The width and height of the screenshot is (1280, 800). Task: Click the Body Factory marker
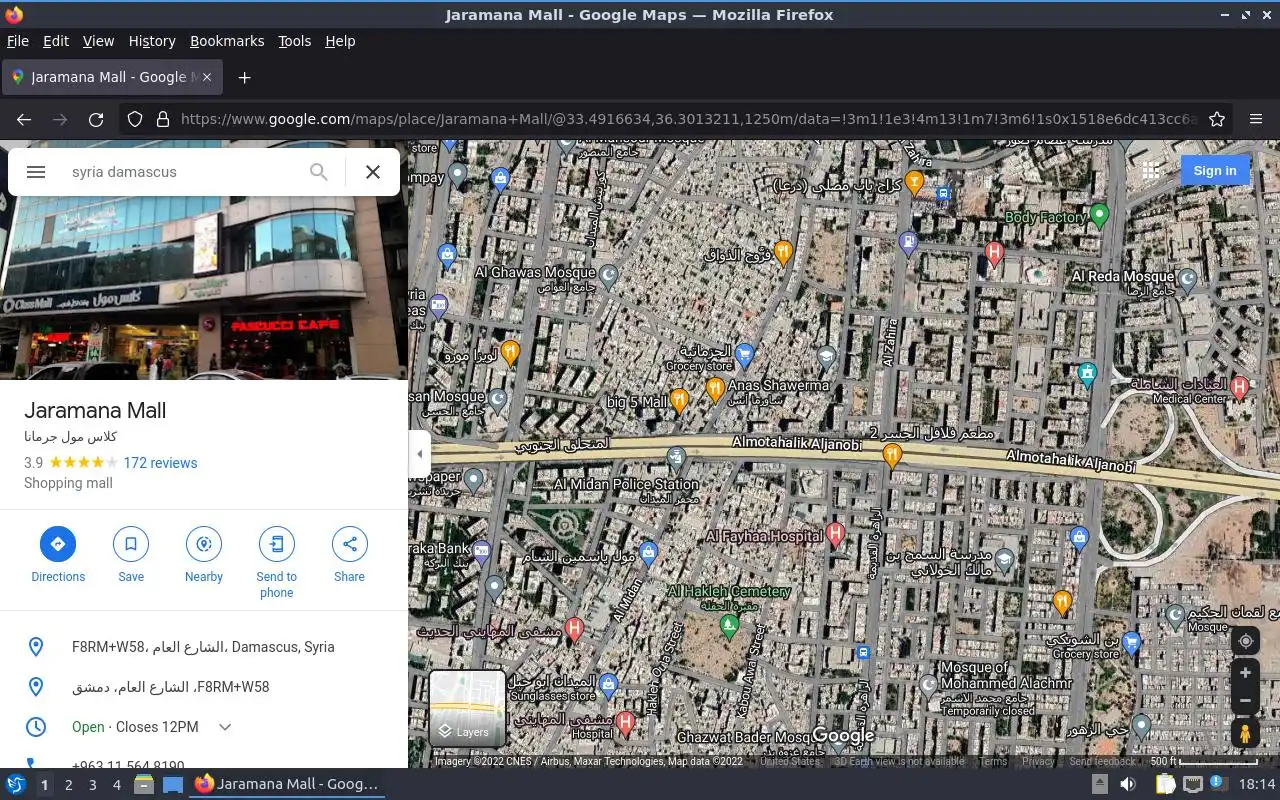tap(1099, 214)
